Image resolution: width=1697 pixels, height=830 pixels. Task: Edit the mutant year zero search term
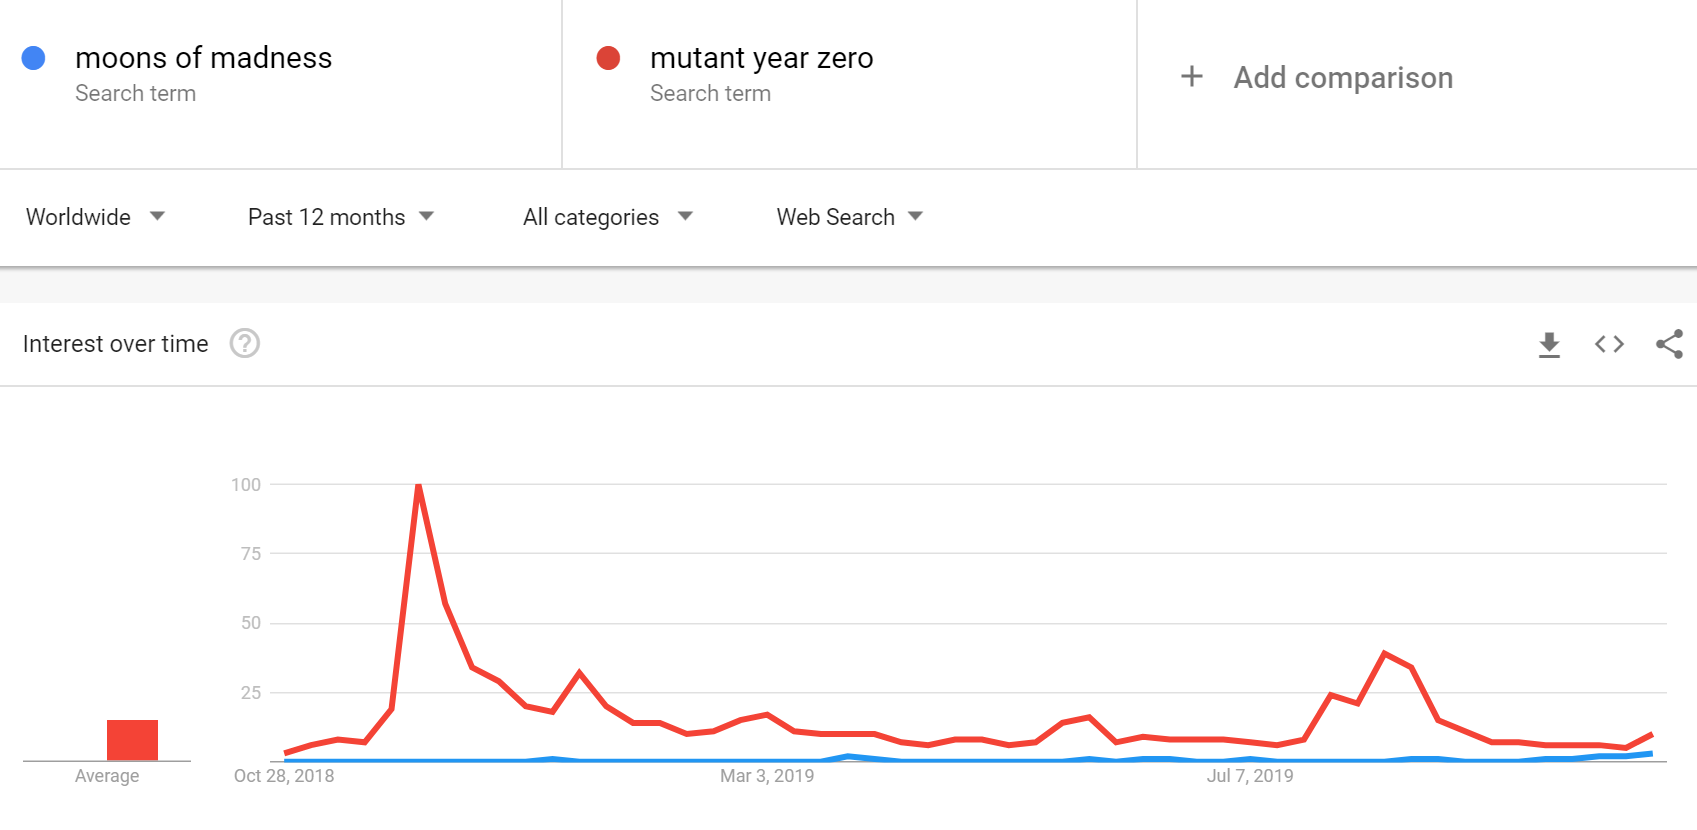tap(762, 58)
